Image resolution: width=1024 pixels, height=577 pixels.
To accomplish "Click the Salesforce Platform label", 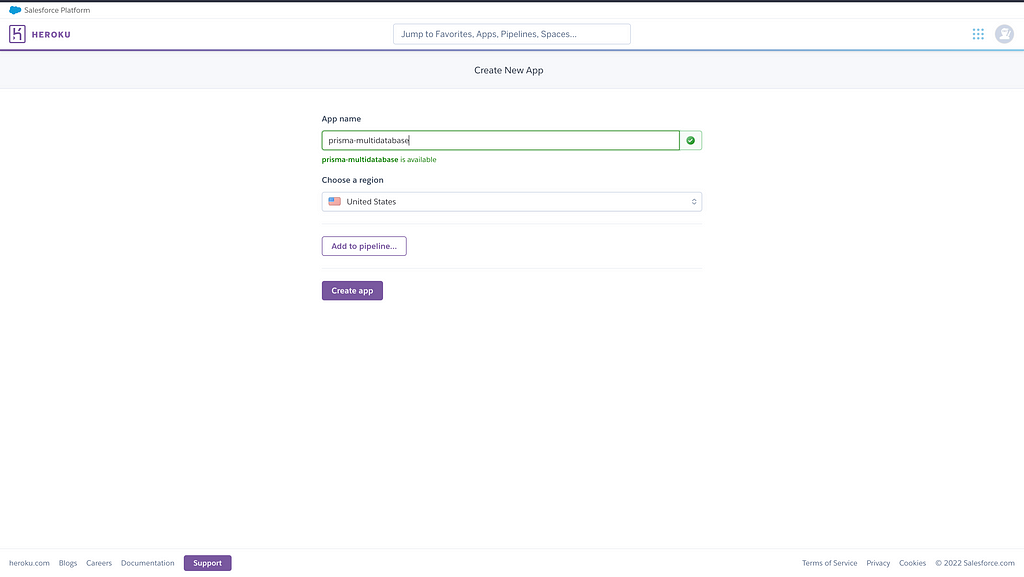I will (x=57, y=10).
